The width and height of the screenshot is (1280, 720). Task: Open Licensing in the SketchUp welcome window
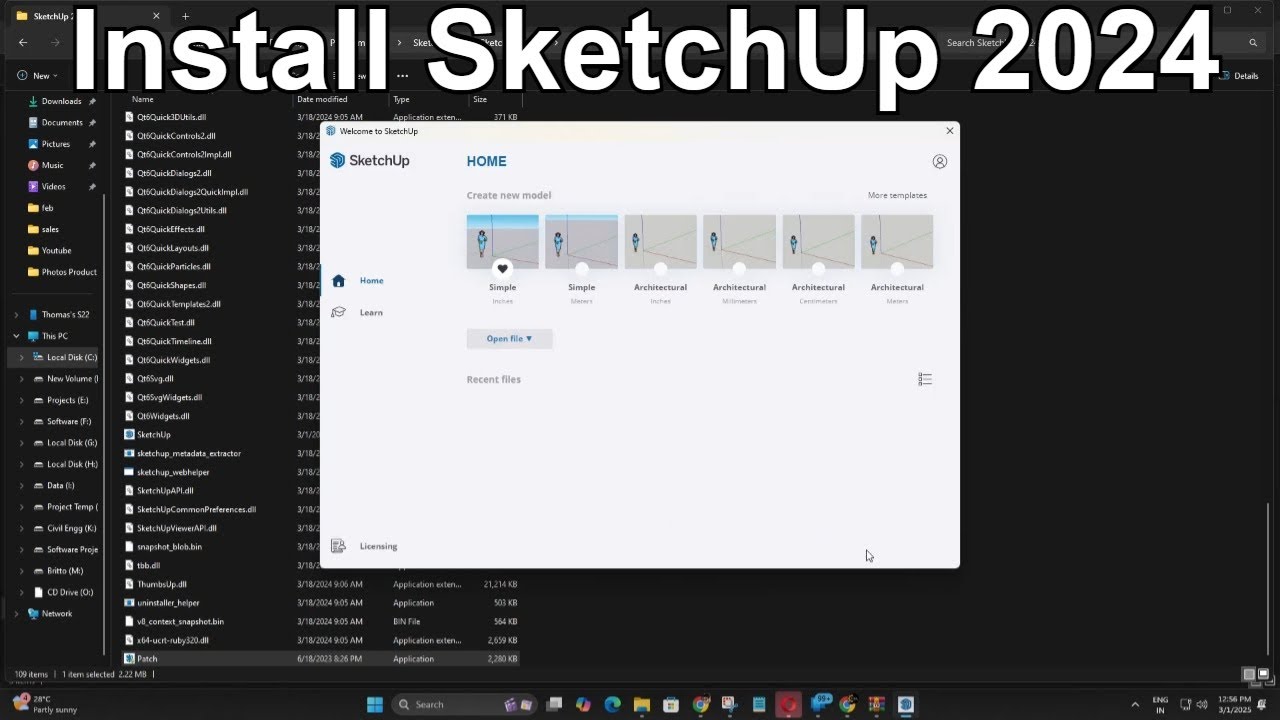point(365,546)
